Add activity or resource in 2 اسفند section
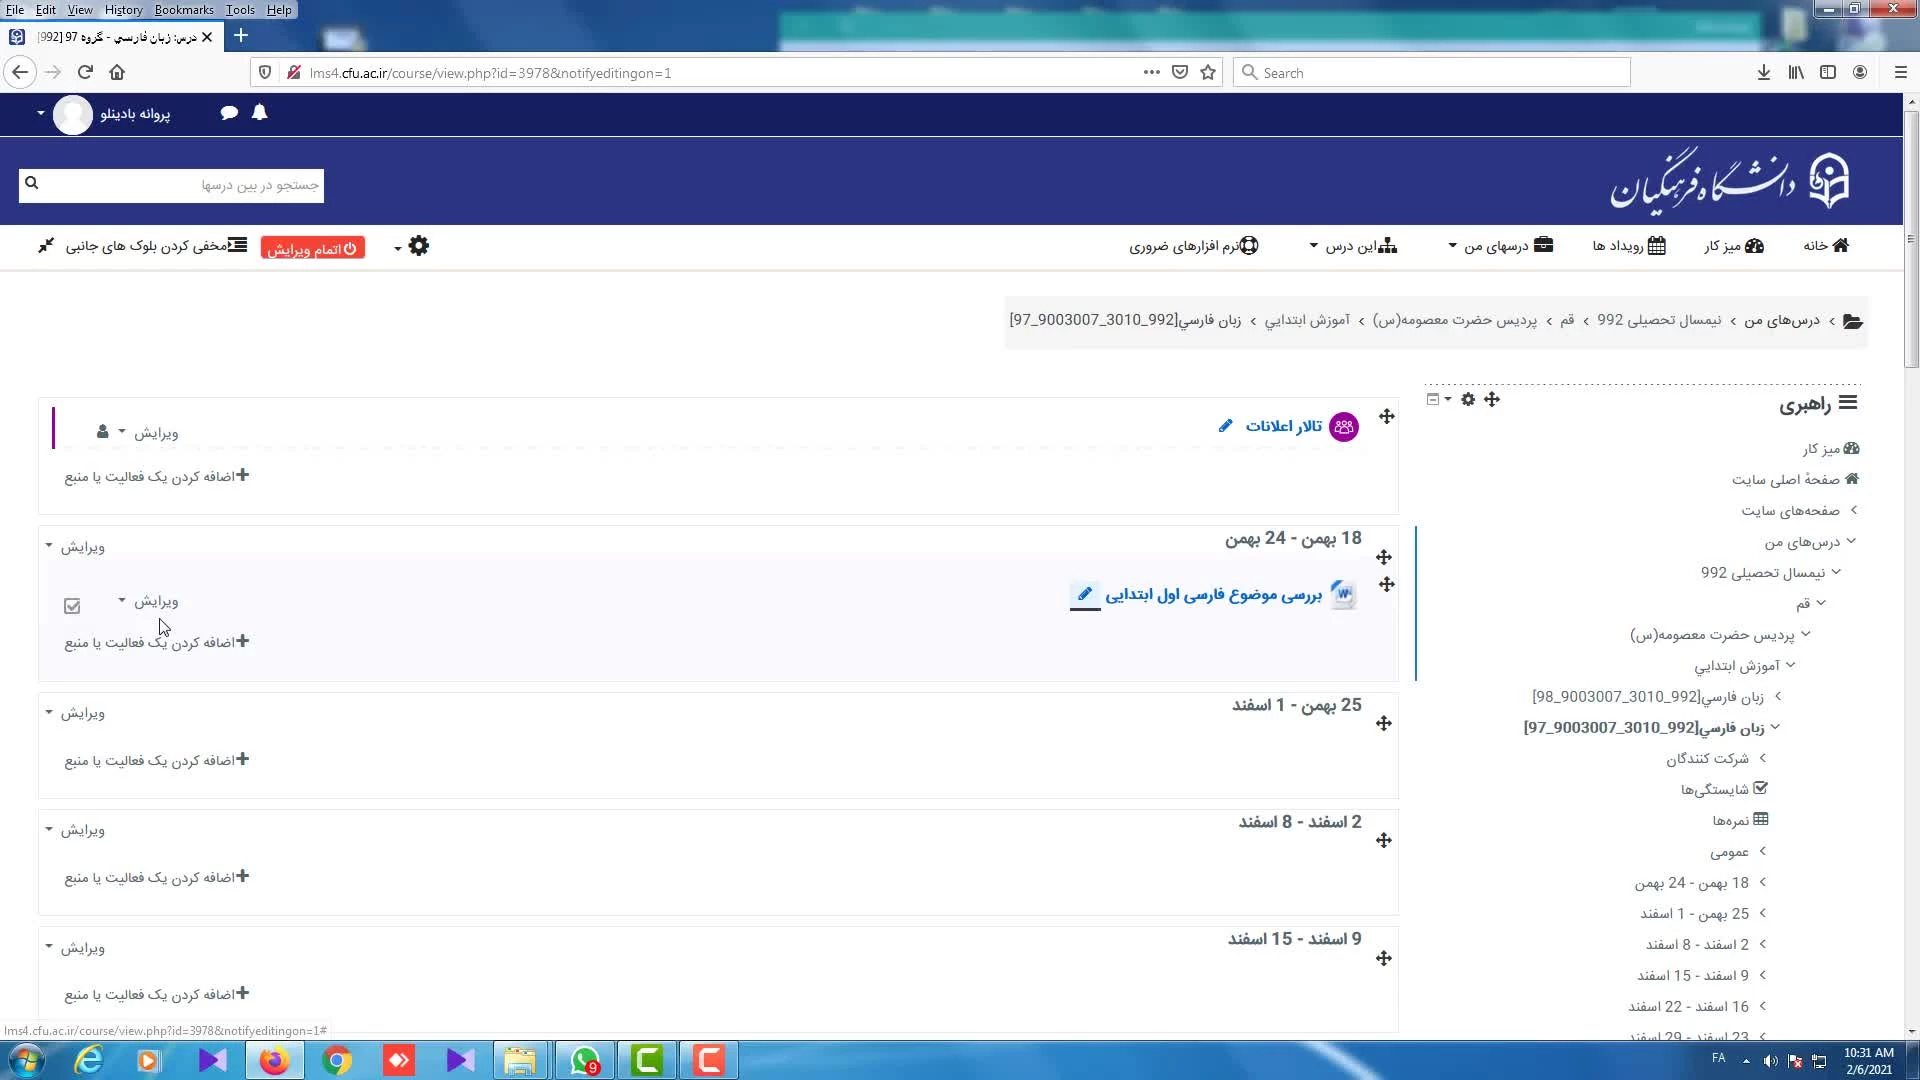 point(156,877)
